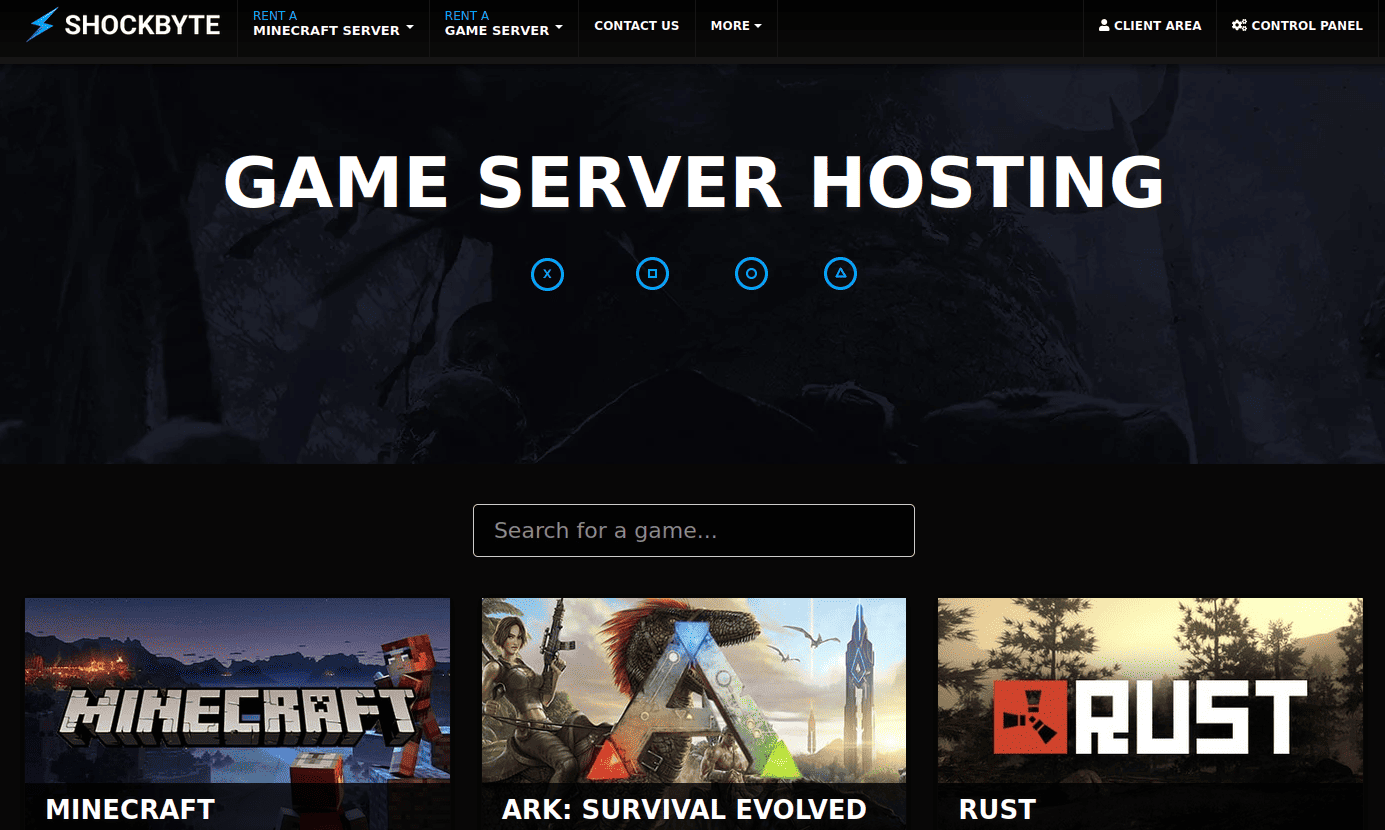Image resolution: width=1385 pixels, height=830 pixels.
Task: Click the Shockbyte lightning bolt logo
Action: [42, 25]
